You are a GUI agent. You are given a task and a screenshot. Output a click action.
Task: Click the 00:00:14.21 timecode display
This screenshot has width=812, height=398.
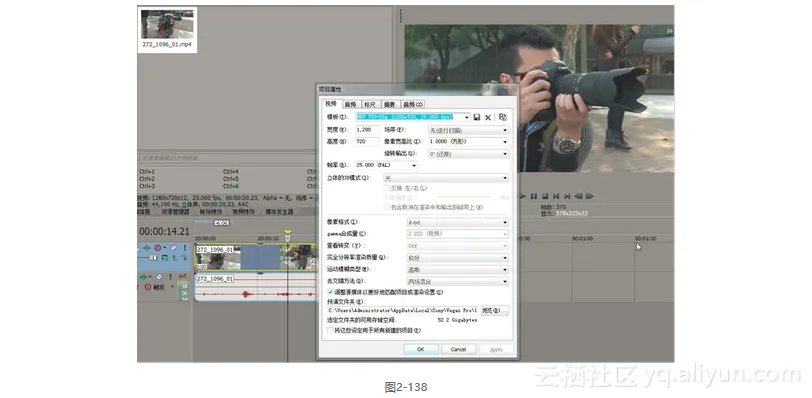point(164,231)
